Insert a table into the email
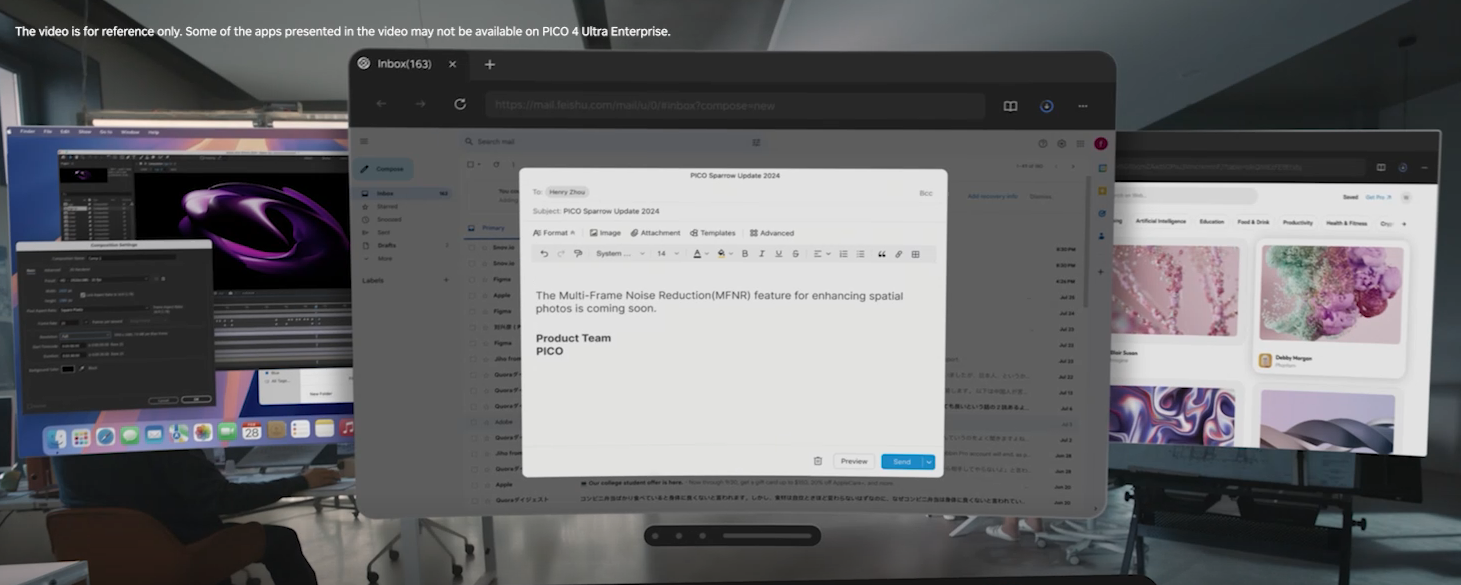 pyautogui.click(x=915, y=254)
